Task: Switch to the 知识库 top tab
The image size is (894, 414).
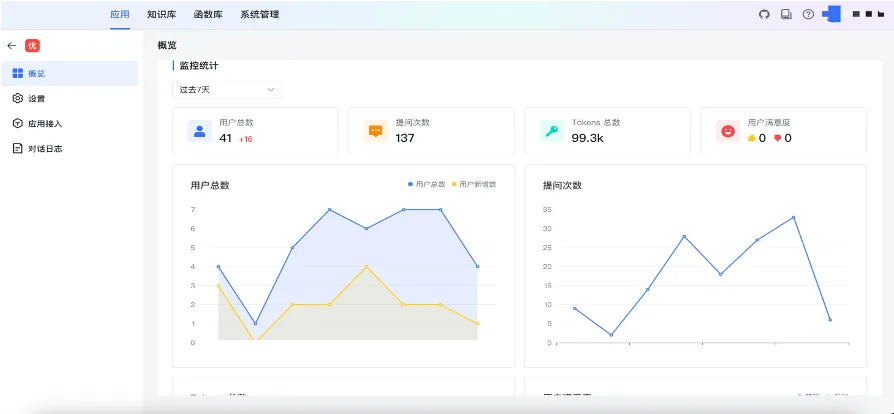Action: click(x=161, y=15)
